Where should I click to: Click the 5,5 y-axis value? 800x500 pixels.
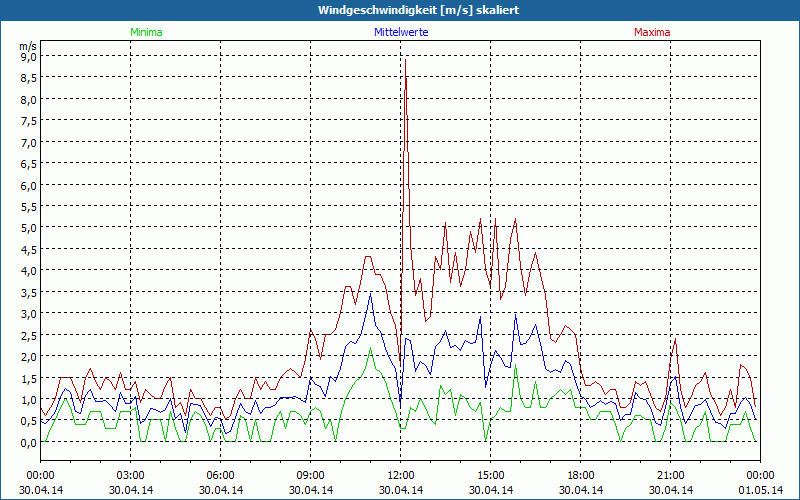(29, 207)
